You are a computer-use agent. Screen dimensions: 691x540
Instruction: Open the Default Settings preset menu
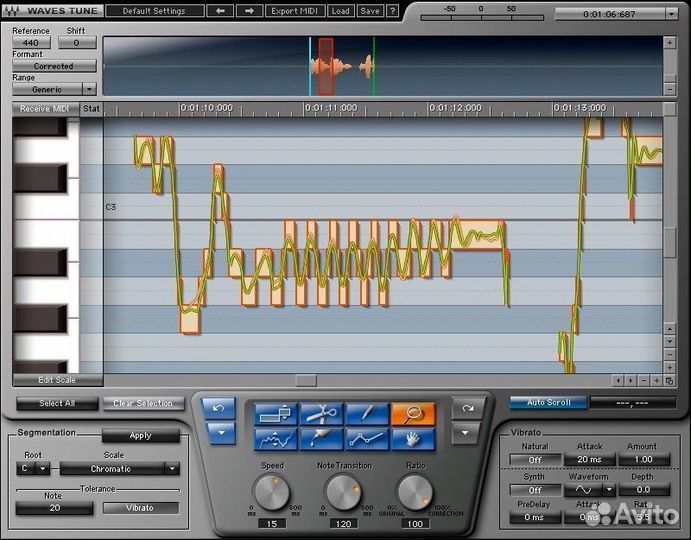click(x=155, y=11)
